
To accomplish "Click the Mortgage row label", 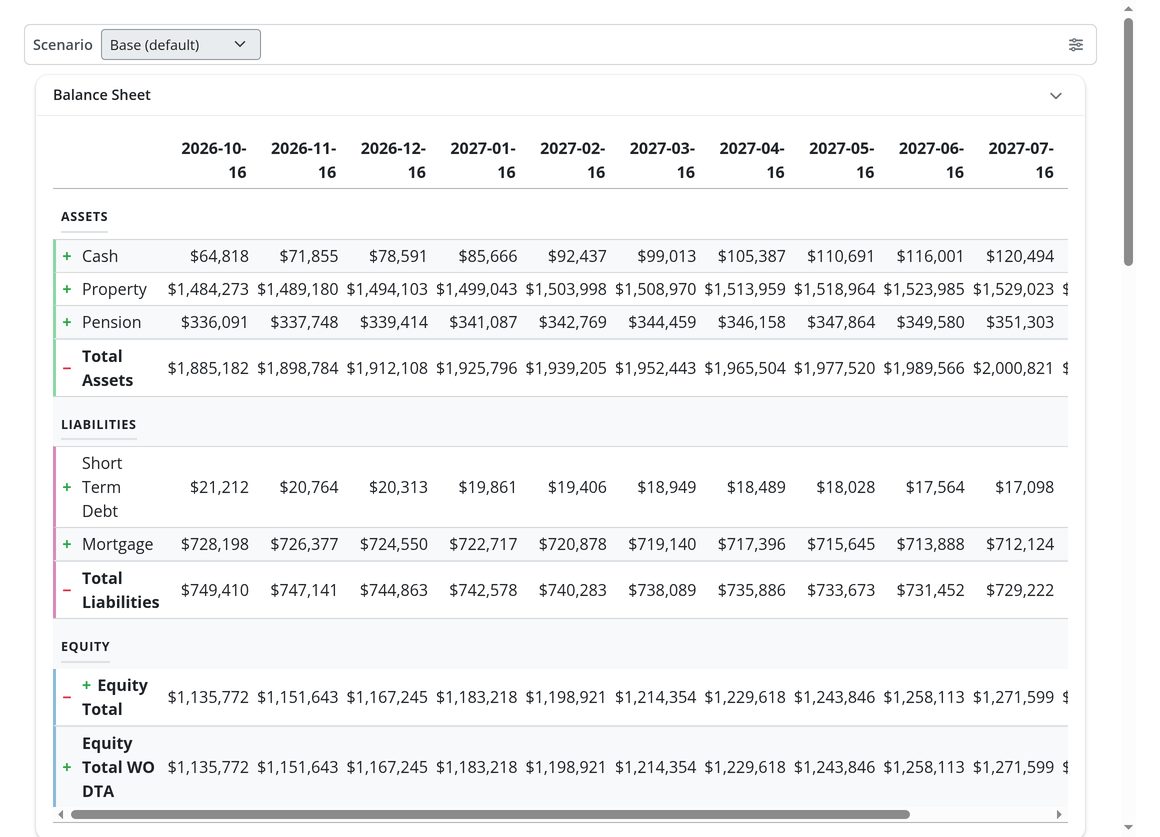I will 118,545.
